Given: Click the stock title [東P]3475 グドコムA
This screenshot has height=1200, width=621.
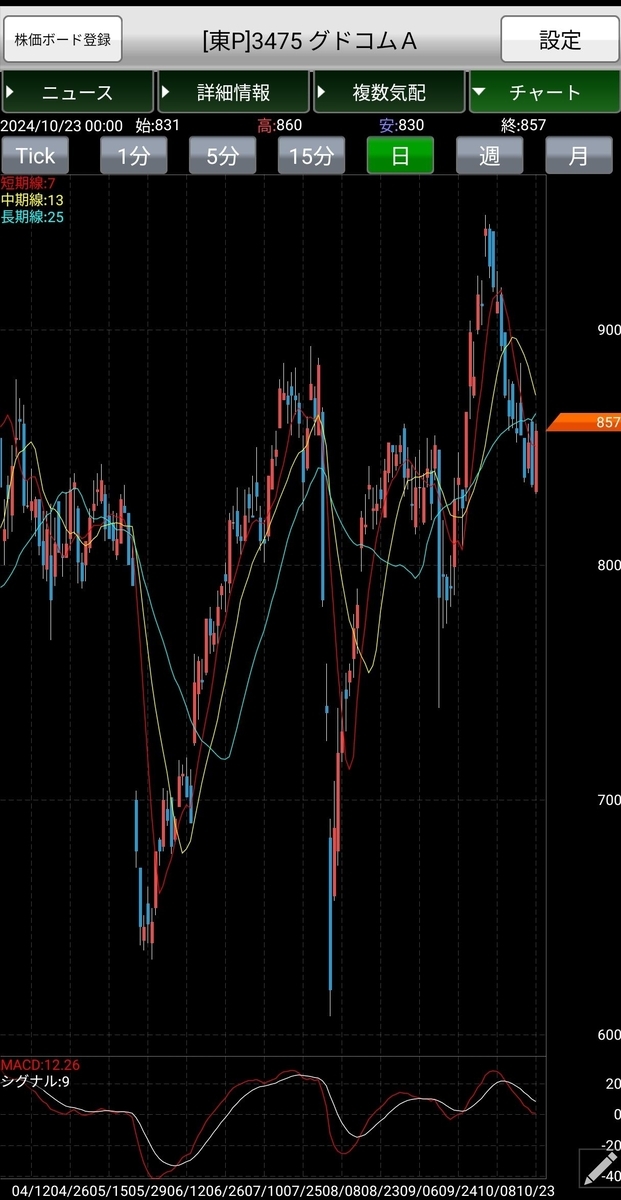Looking at the screenshot, I should (x=309, y=41).
